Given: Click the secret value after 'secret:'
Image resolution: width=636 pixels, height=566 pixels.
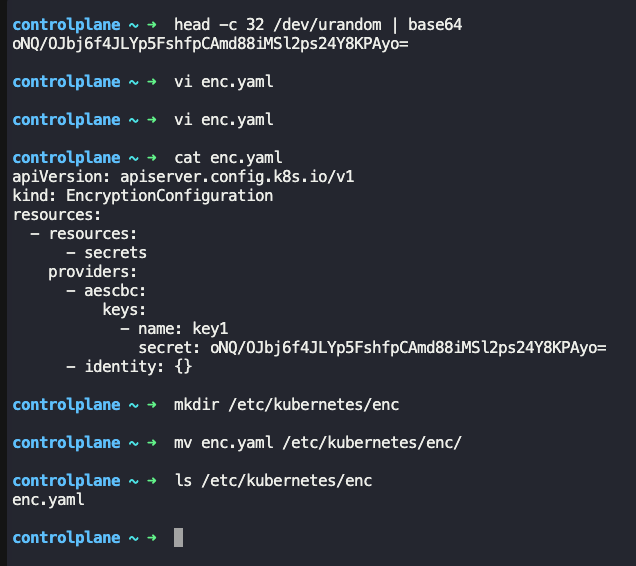Looking at the screenshot, I should click(408, 348).
